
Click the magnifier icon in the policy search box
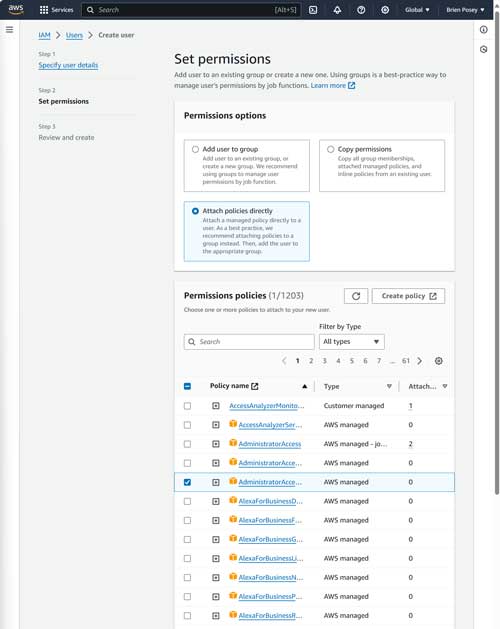point(192,342)
